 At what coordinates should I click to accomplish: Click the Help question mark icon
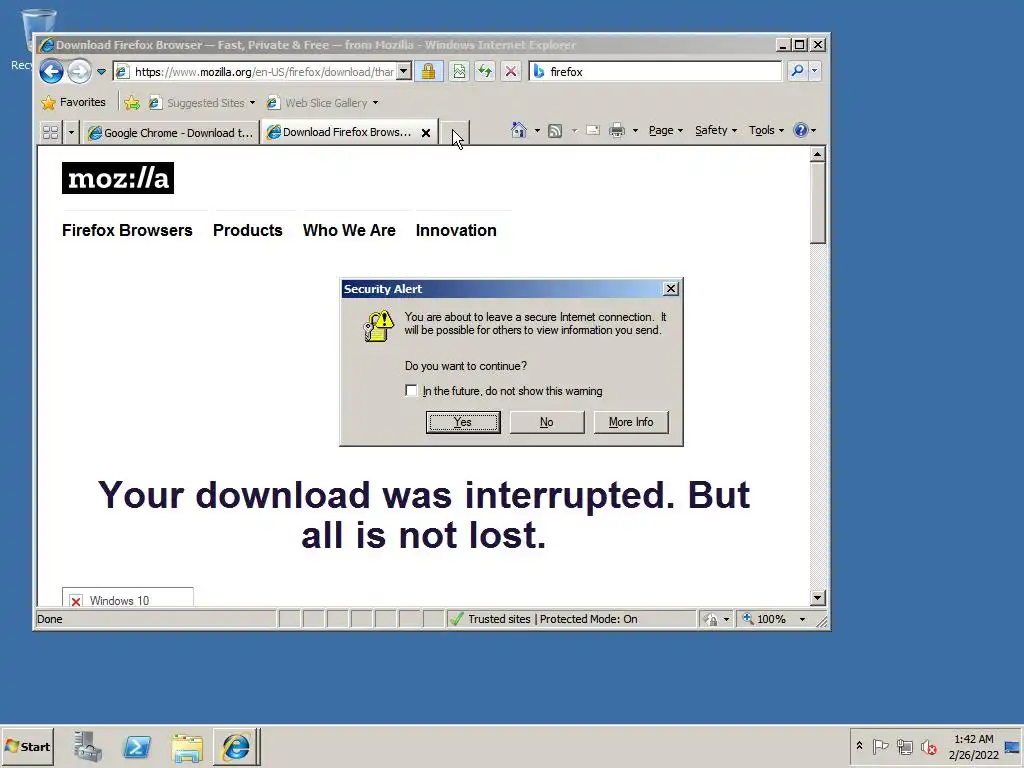click(x=801, y=130)
